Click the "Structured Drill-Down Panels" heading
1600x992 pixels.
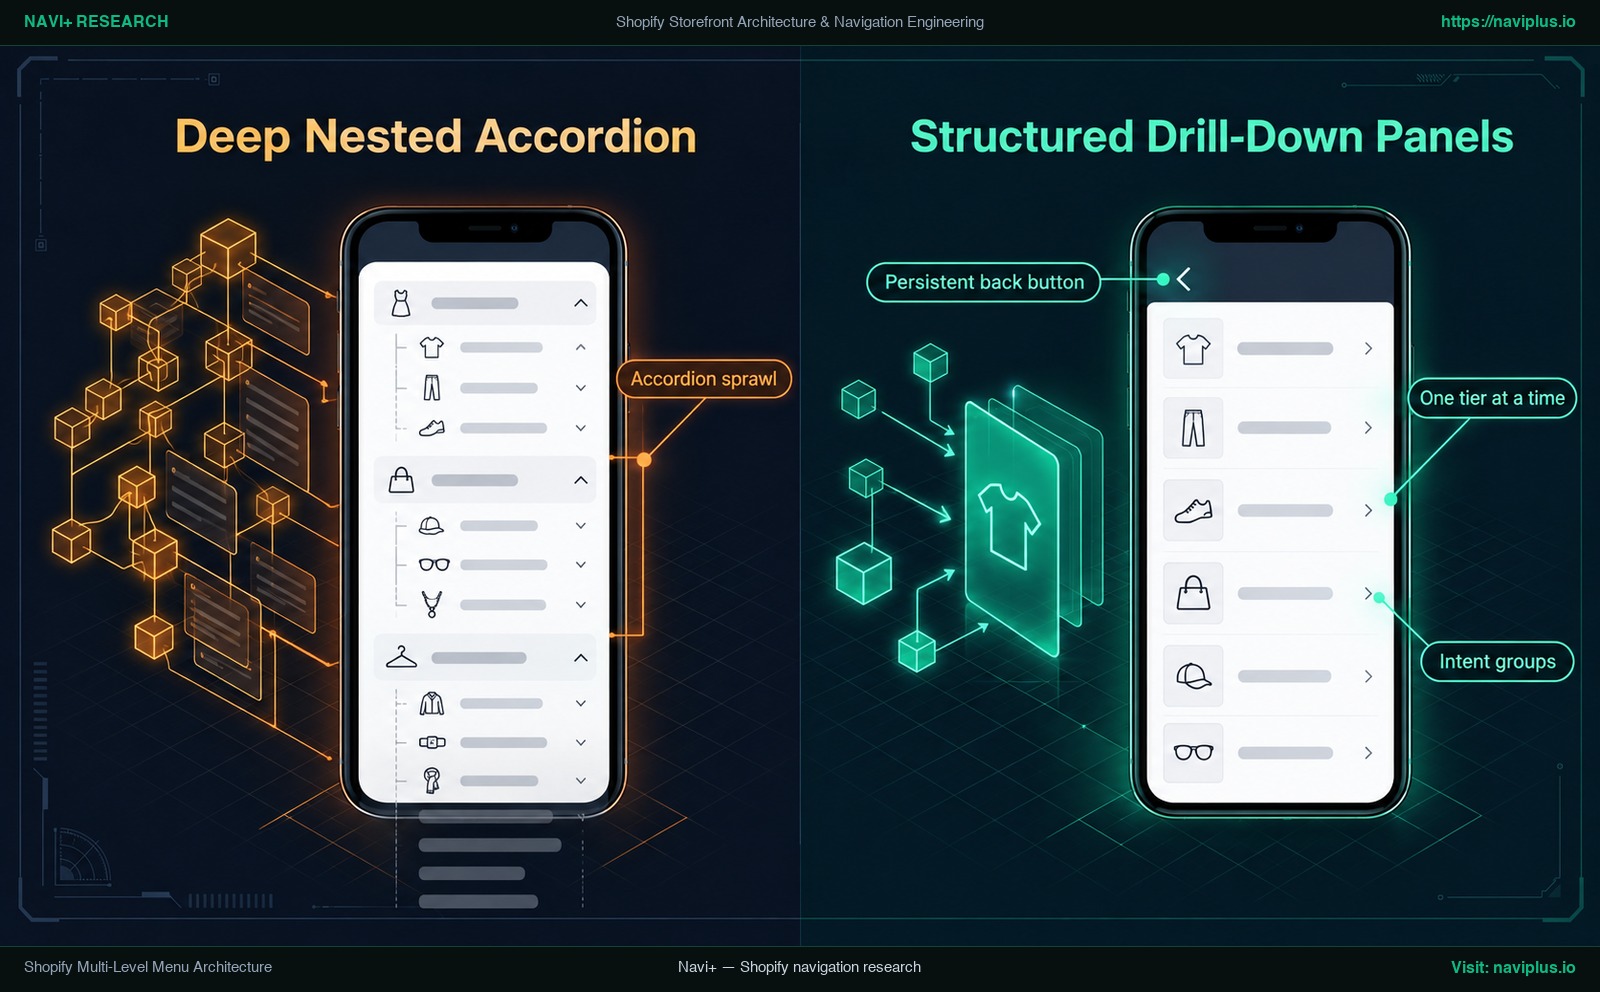[x=1212, y=136]
